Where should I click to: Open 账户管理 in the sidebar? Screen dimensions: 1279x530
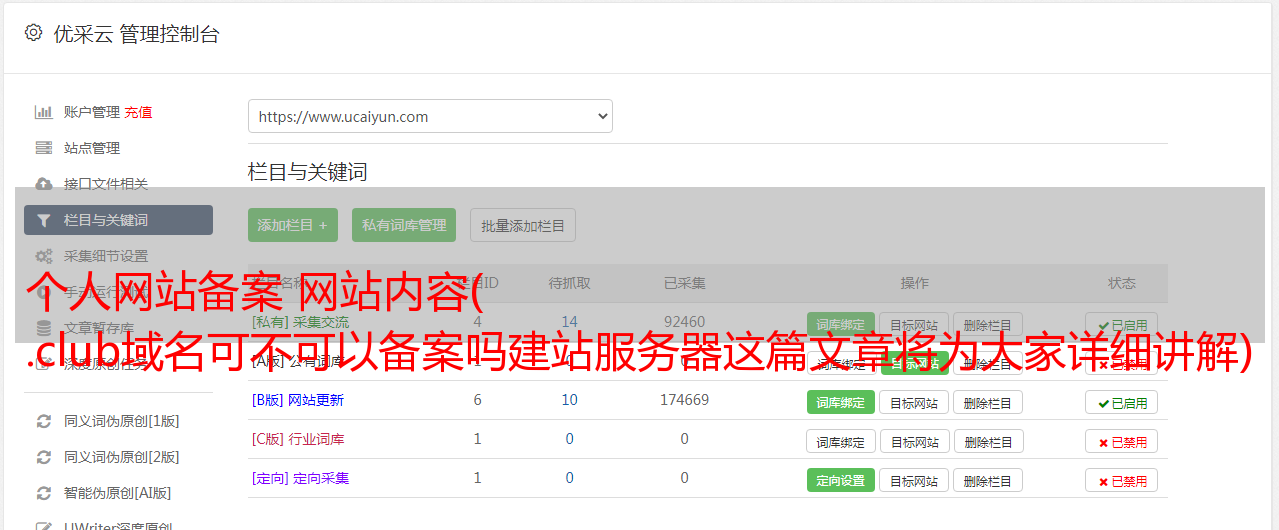coord(92,112)
